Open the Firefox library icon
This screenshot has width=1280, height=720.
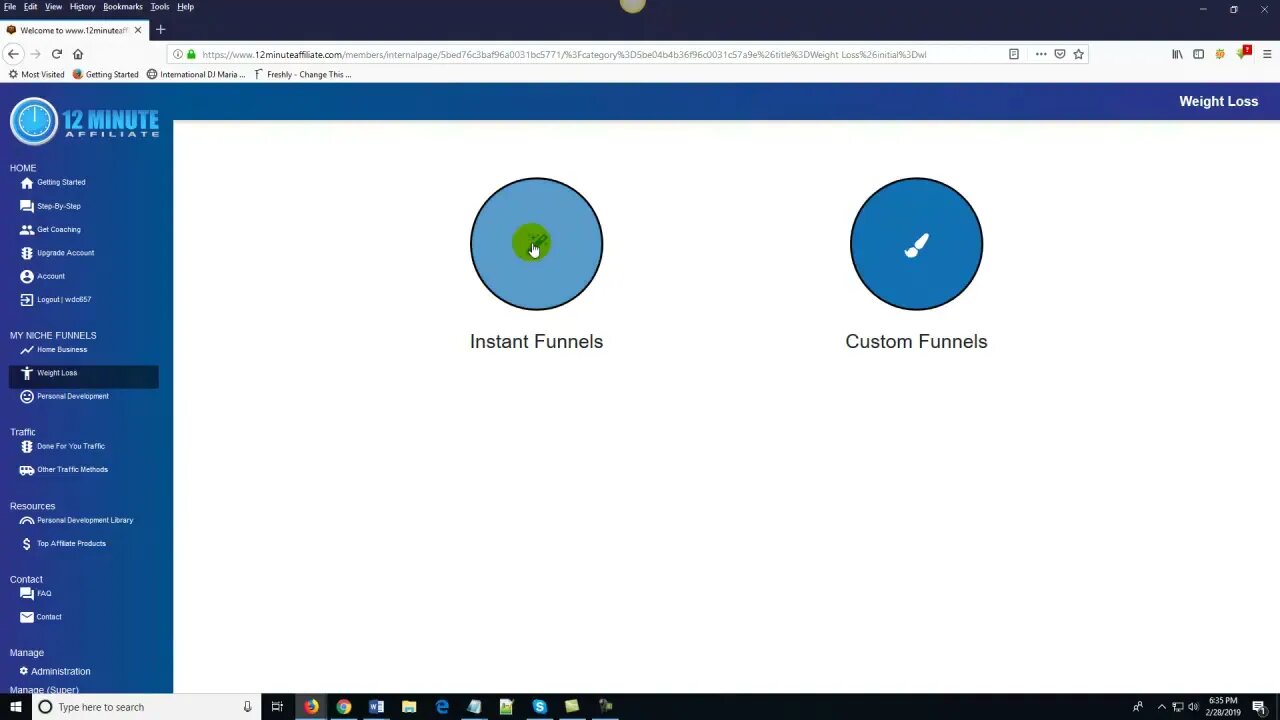[1177, 54]
